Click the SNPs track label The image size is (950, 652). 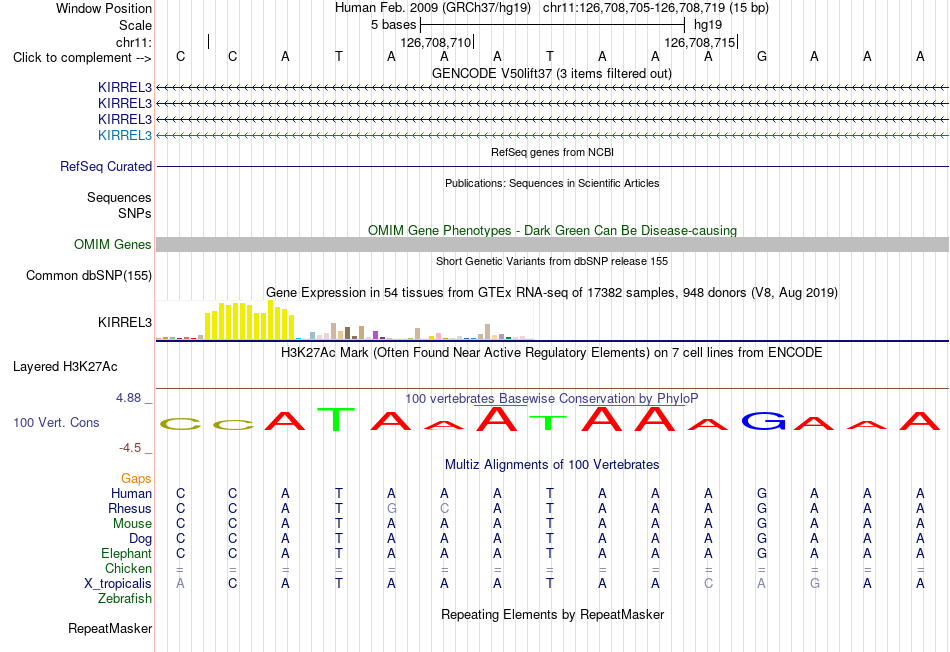click(x=135, y=213)
